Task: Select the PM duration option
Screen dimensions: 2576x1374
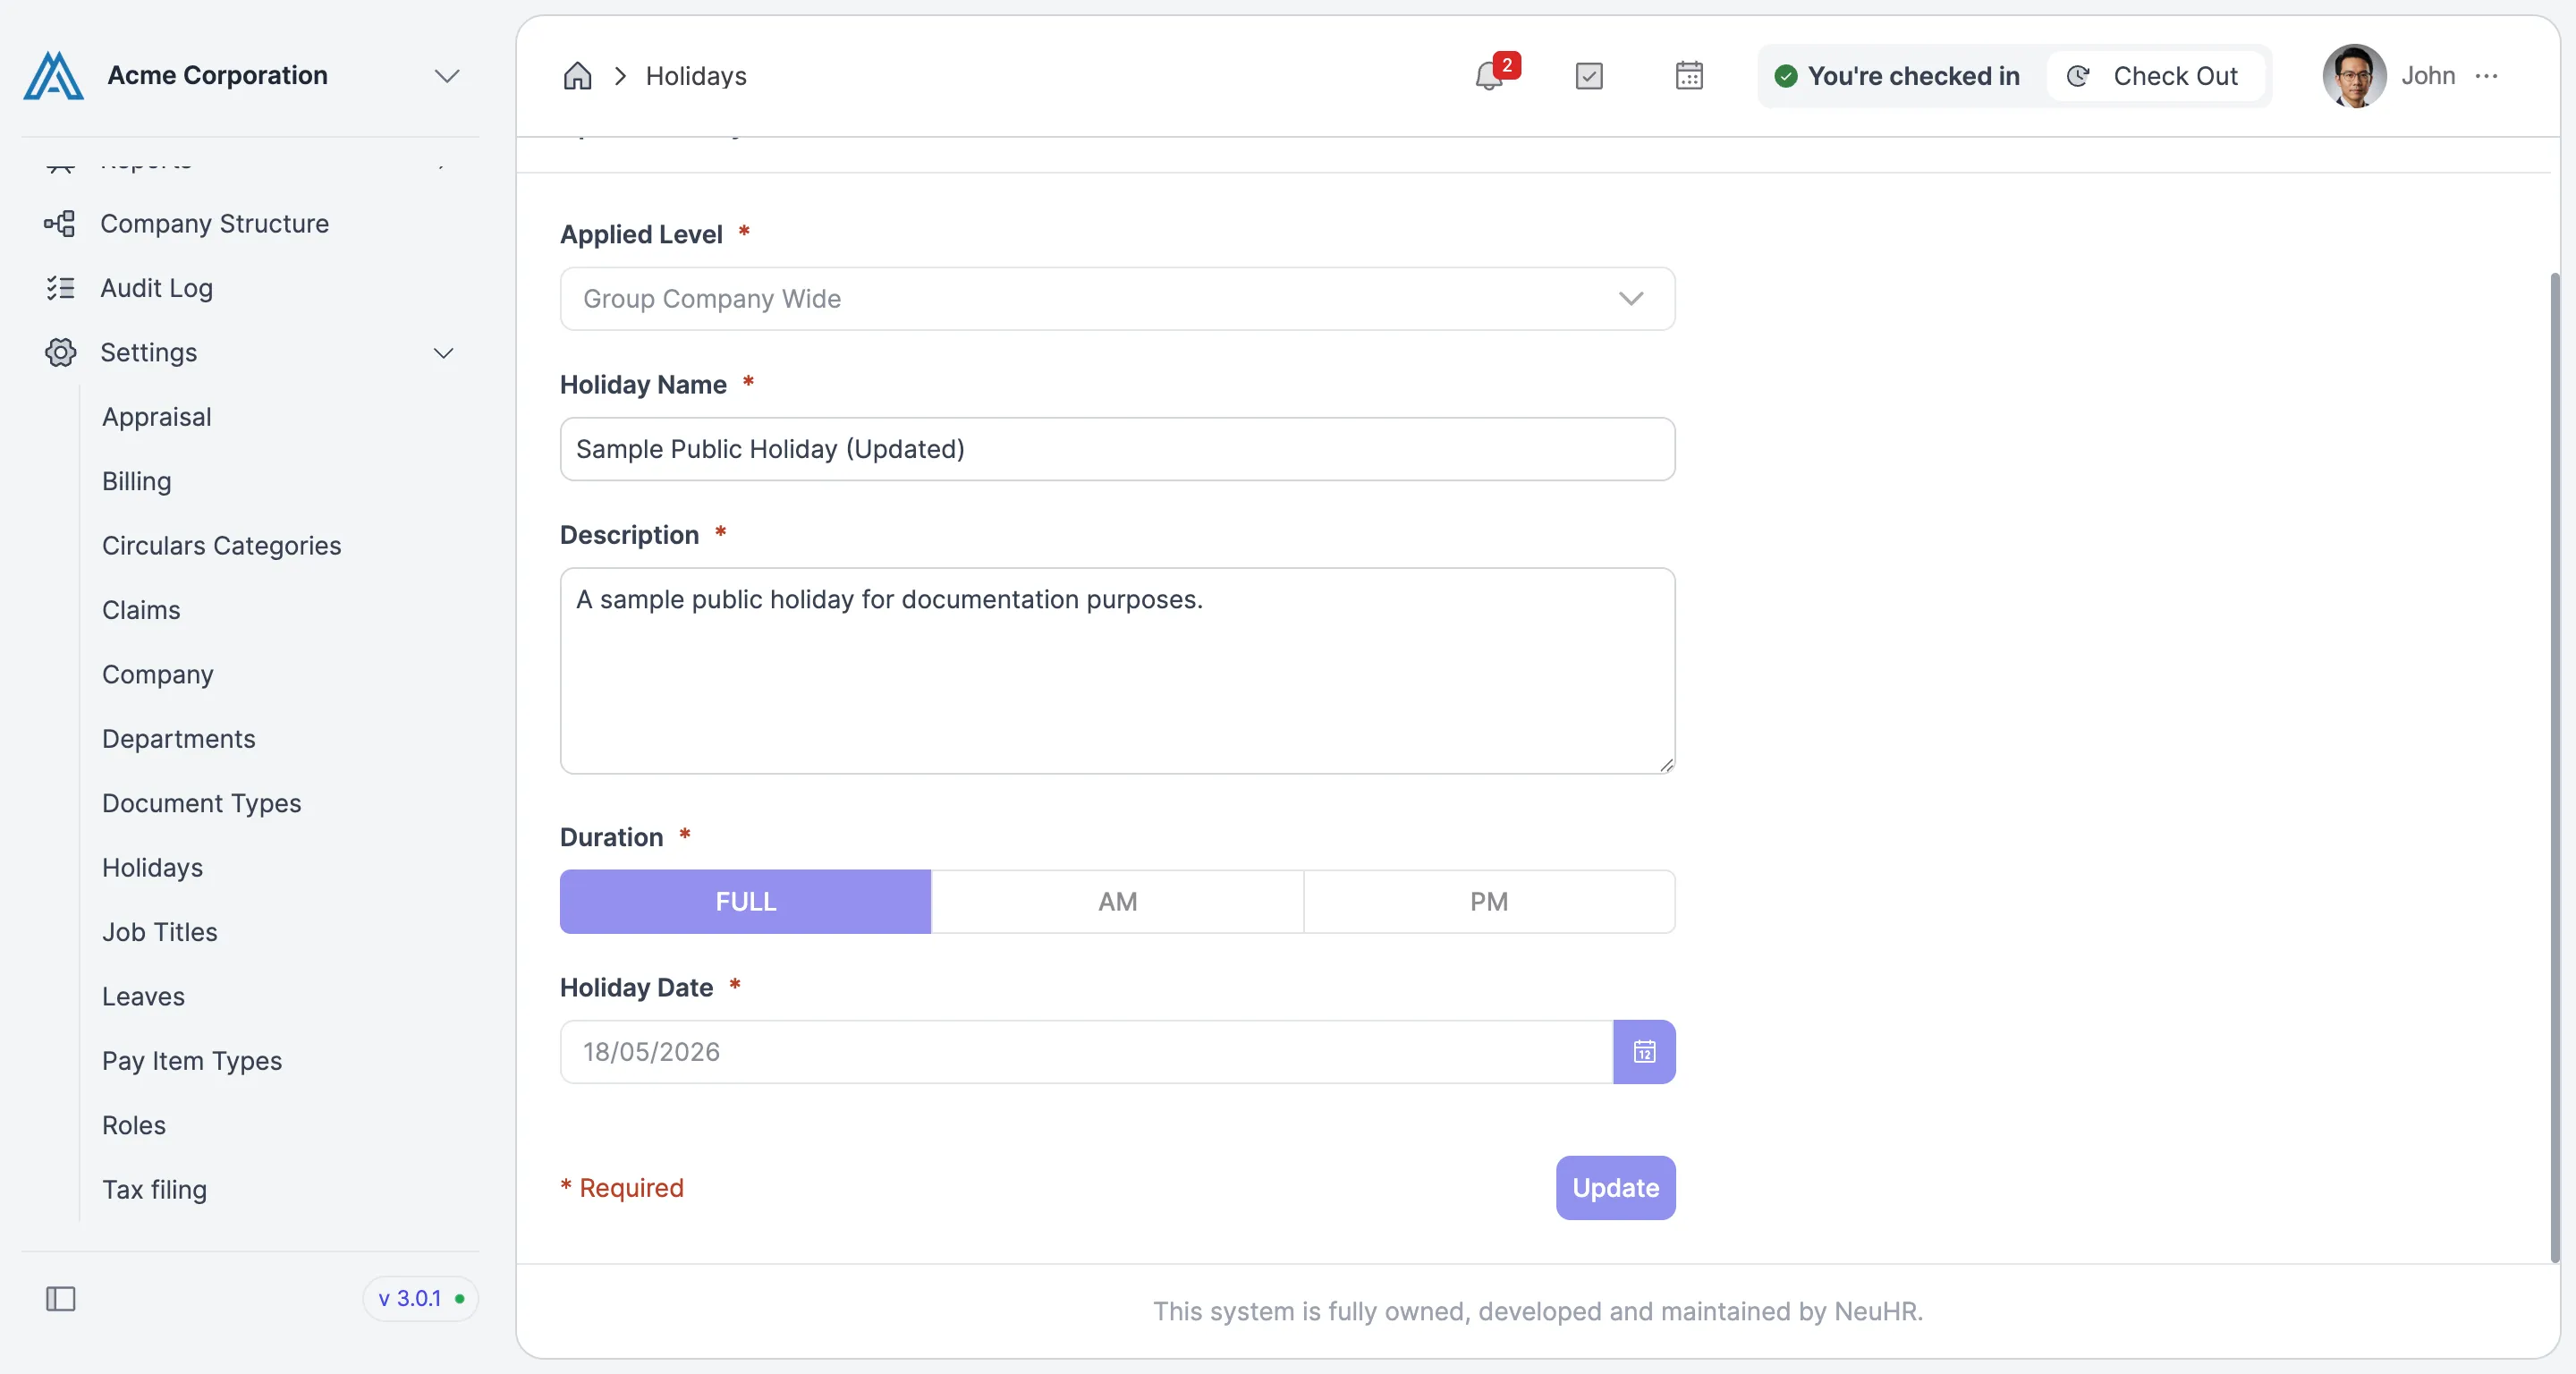Action: [1489, 902]
